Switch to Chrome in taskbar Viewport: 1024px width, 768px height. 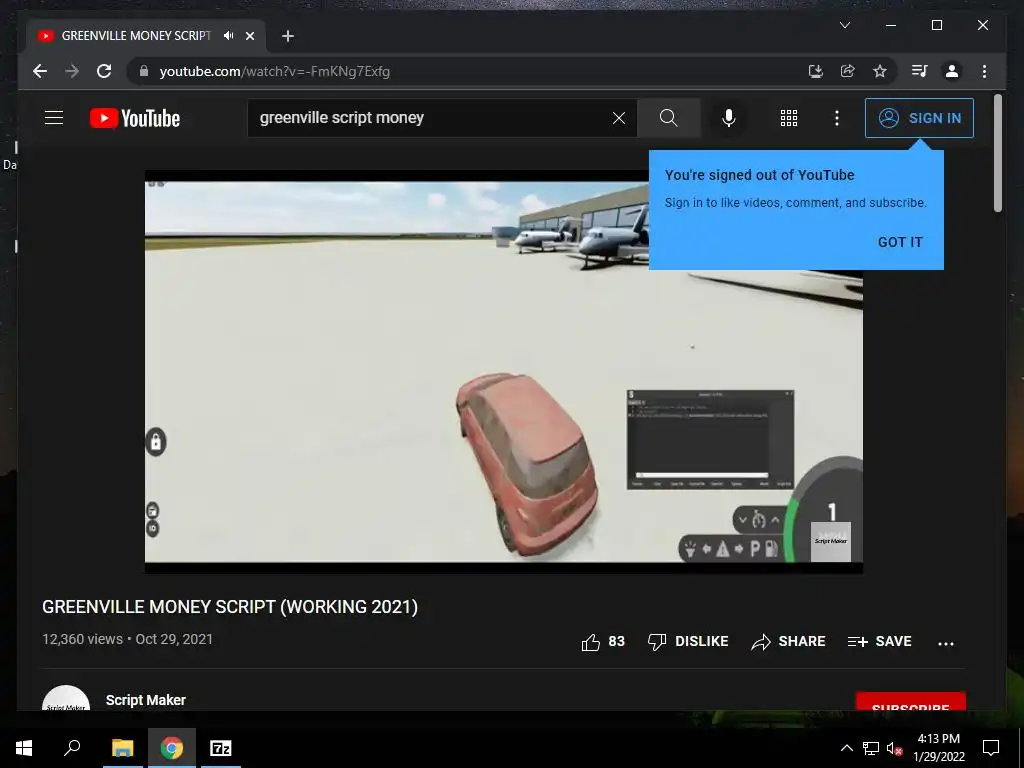pyautogui.click(x=172, y=748)
